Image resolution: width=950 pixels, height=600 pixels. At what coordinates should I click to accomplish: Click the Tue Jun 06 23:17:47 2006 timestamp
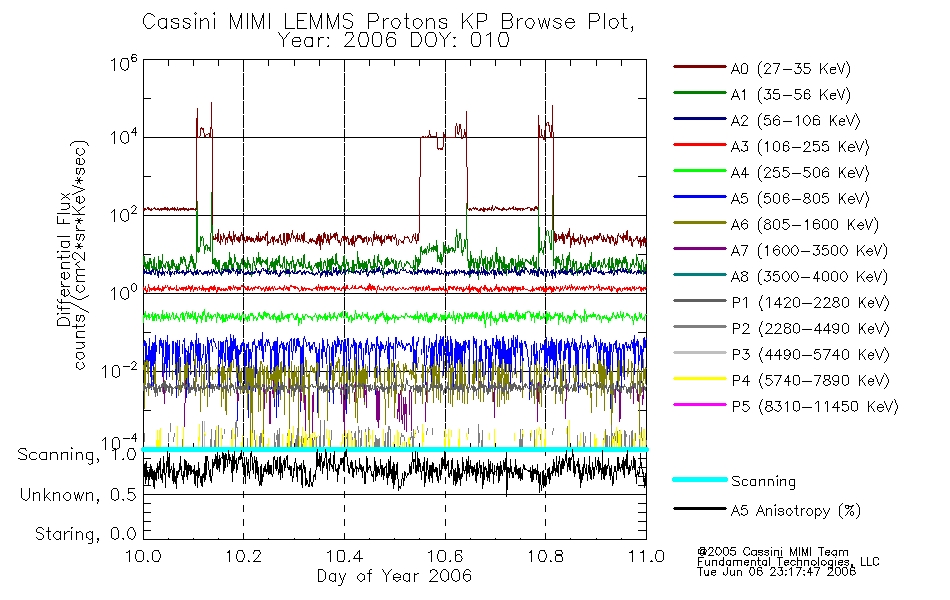(x=776, y=572)
